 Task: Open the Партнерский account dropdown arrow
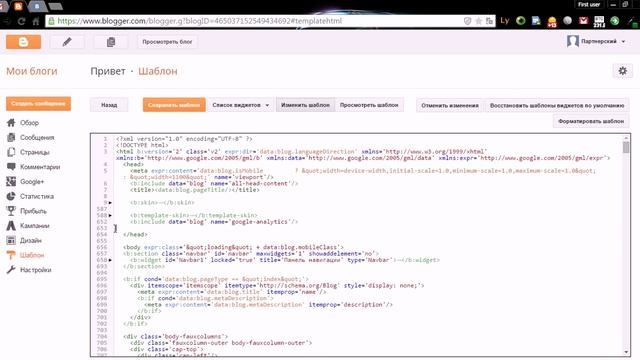pyautogui.click(x=623, y=42)
